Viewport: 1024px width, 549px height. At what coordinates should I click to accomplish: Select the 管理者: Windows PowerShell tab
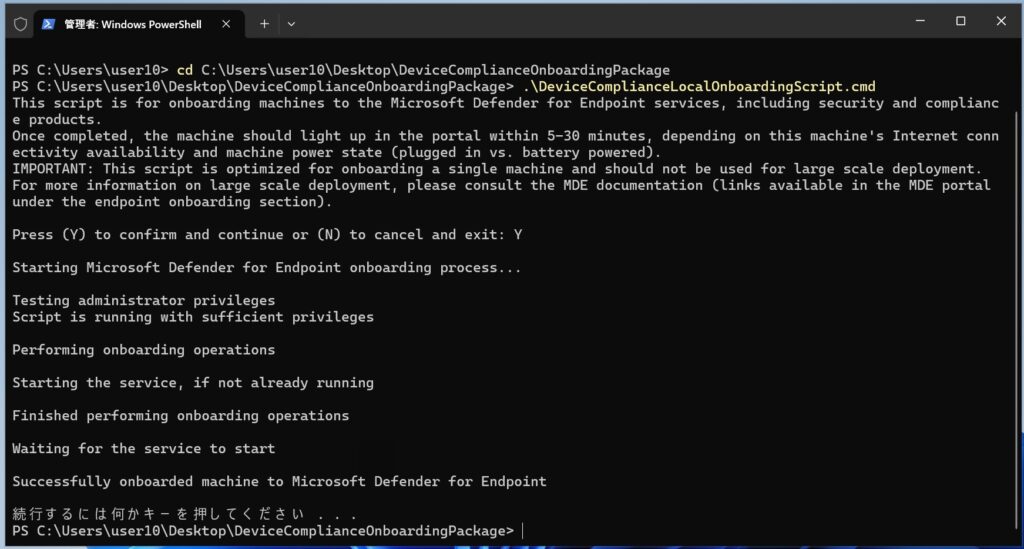139,24
